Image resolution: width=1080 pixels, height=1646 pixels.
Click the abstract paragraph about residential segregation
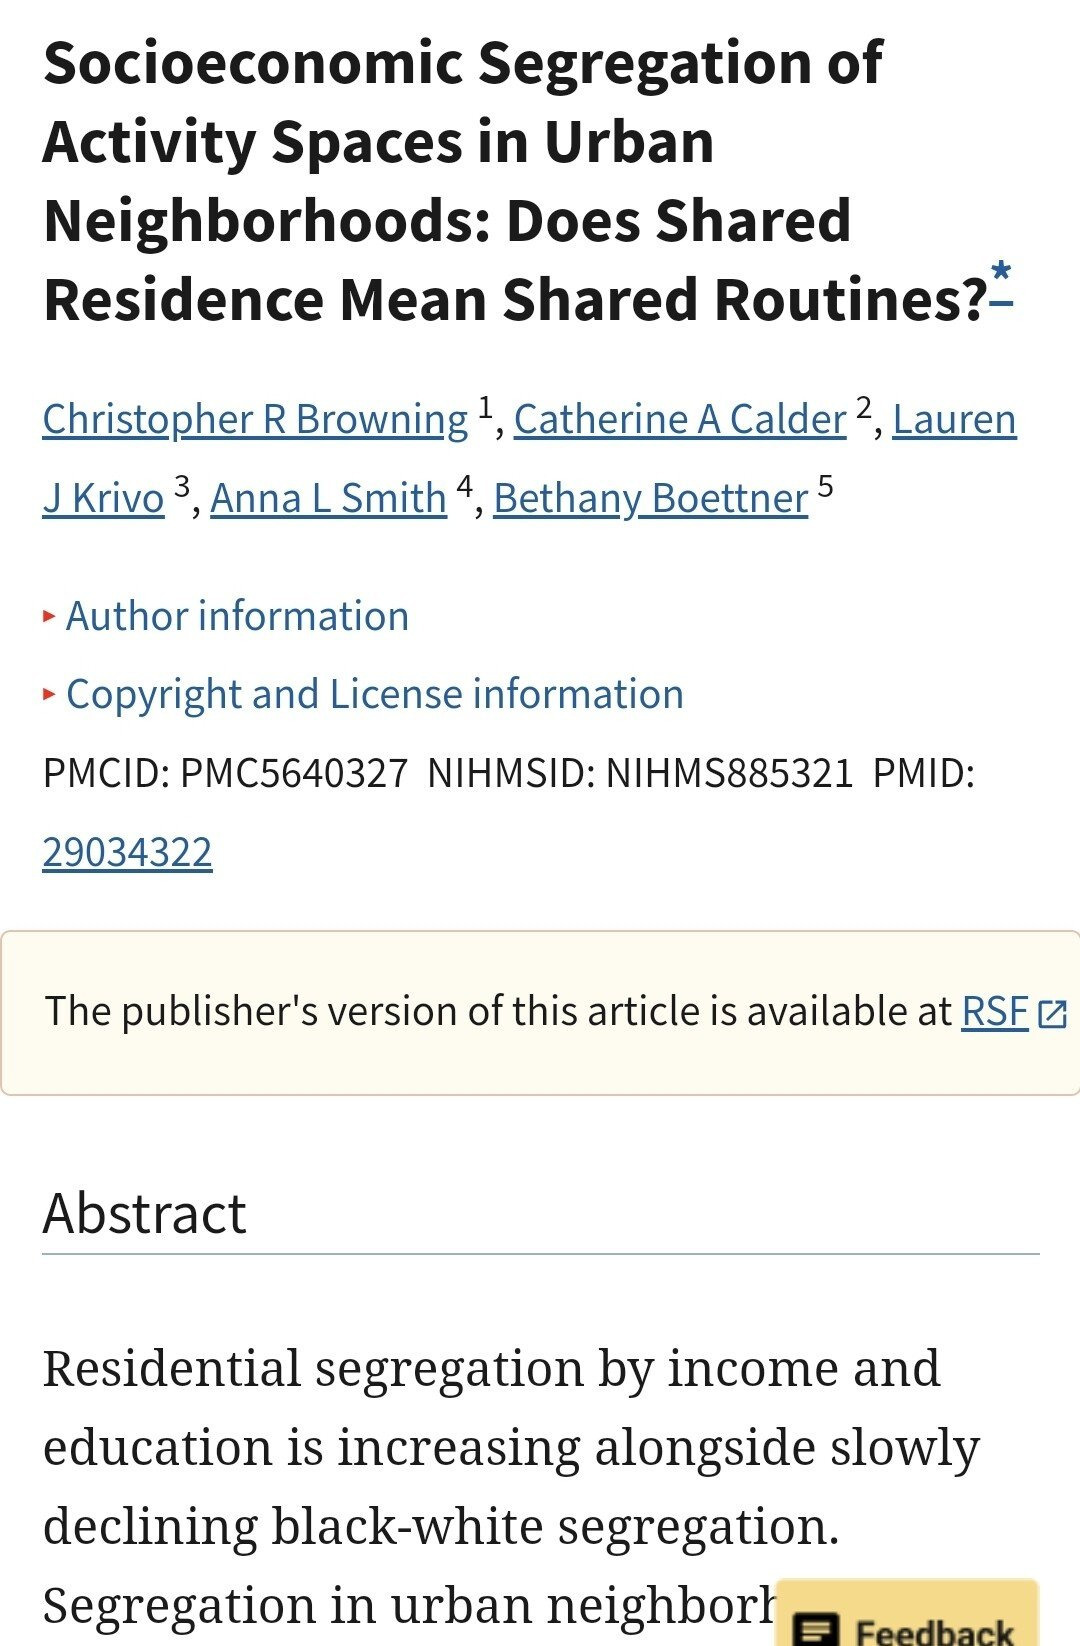tap(500, 1448)
